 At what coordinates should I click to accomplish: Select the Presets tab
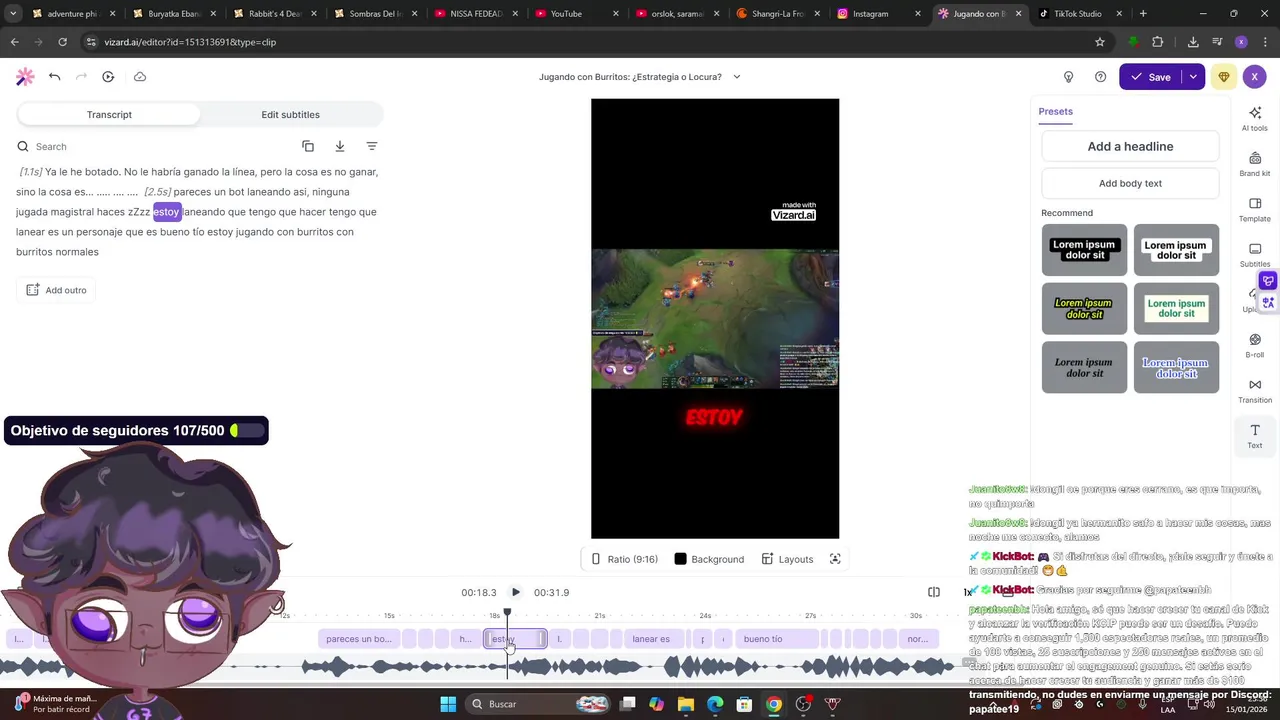pyautogui.click(x=1055, y=112)
